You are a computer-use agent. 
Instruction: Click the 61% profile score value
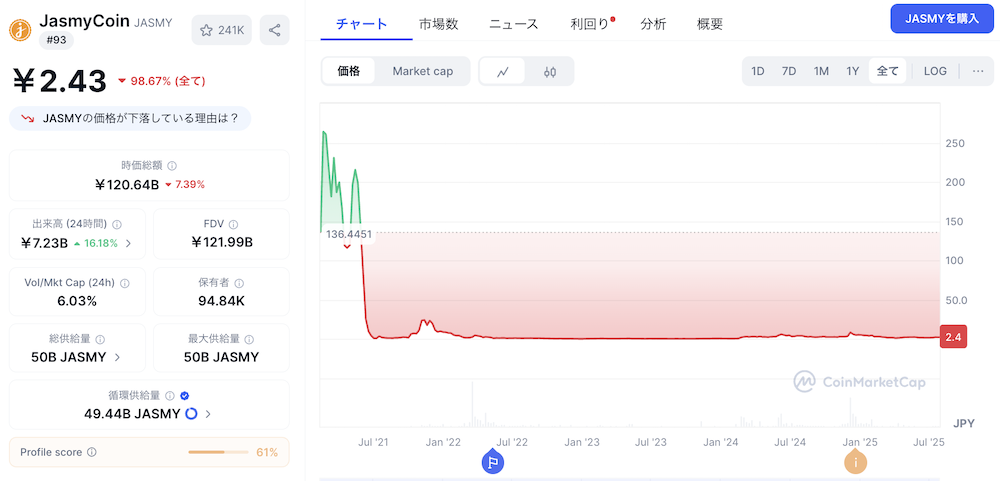click(x=267, y=452)
